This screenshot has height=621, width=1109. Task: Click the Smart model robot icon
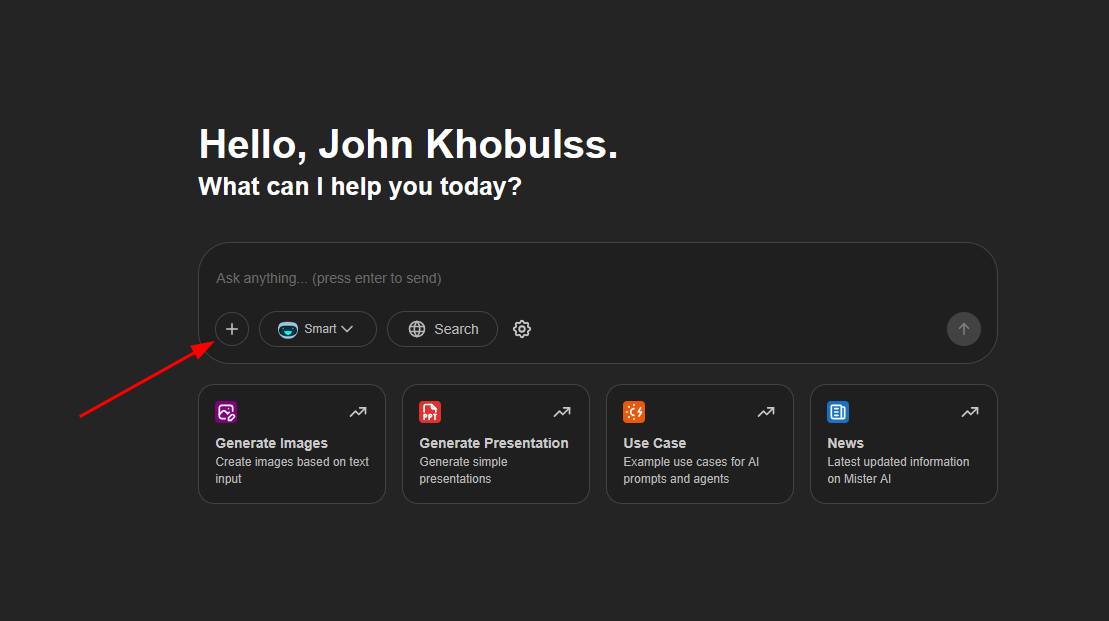pyautogui.click(x=288, y=329)
